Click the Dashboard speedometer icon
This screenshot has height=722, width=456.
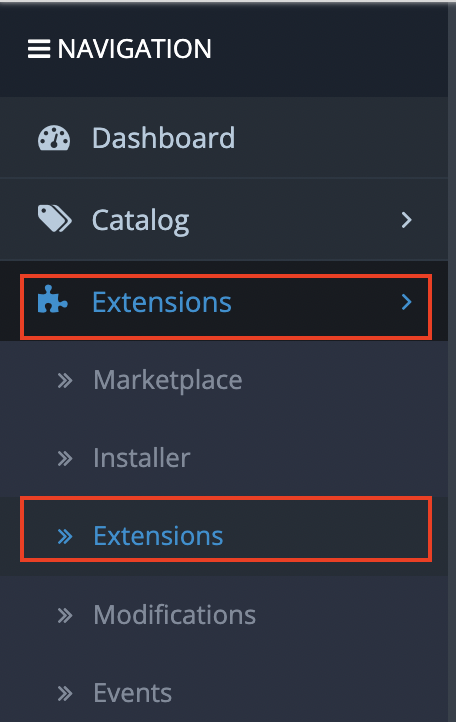coord(54,138)
